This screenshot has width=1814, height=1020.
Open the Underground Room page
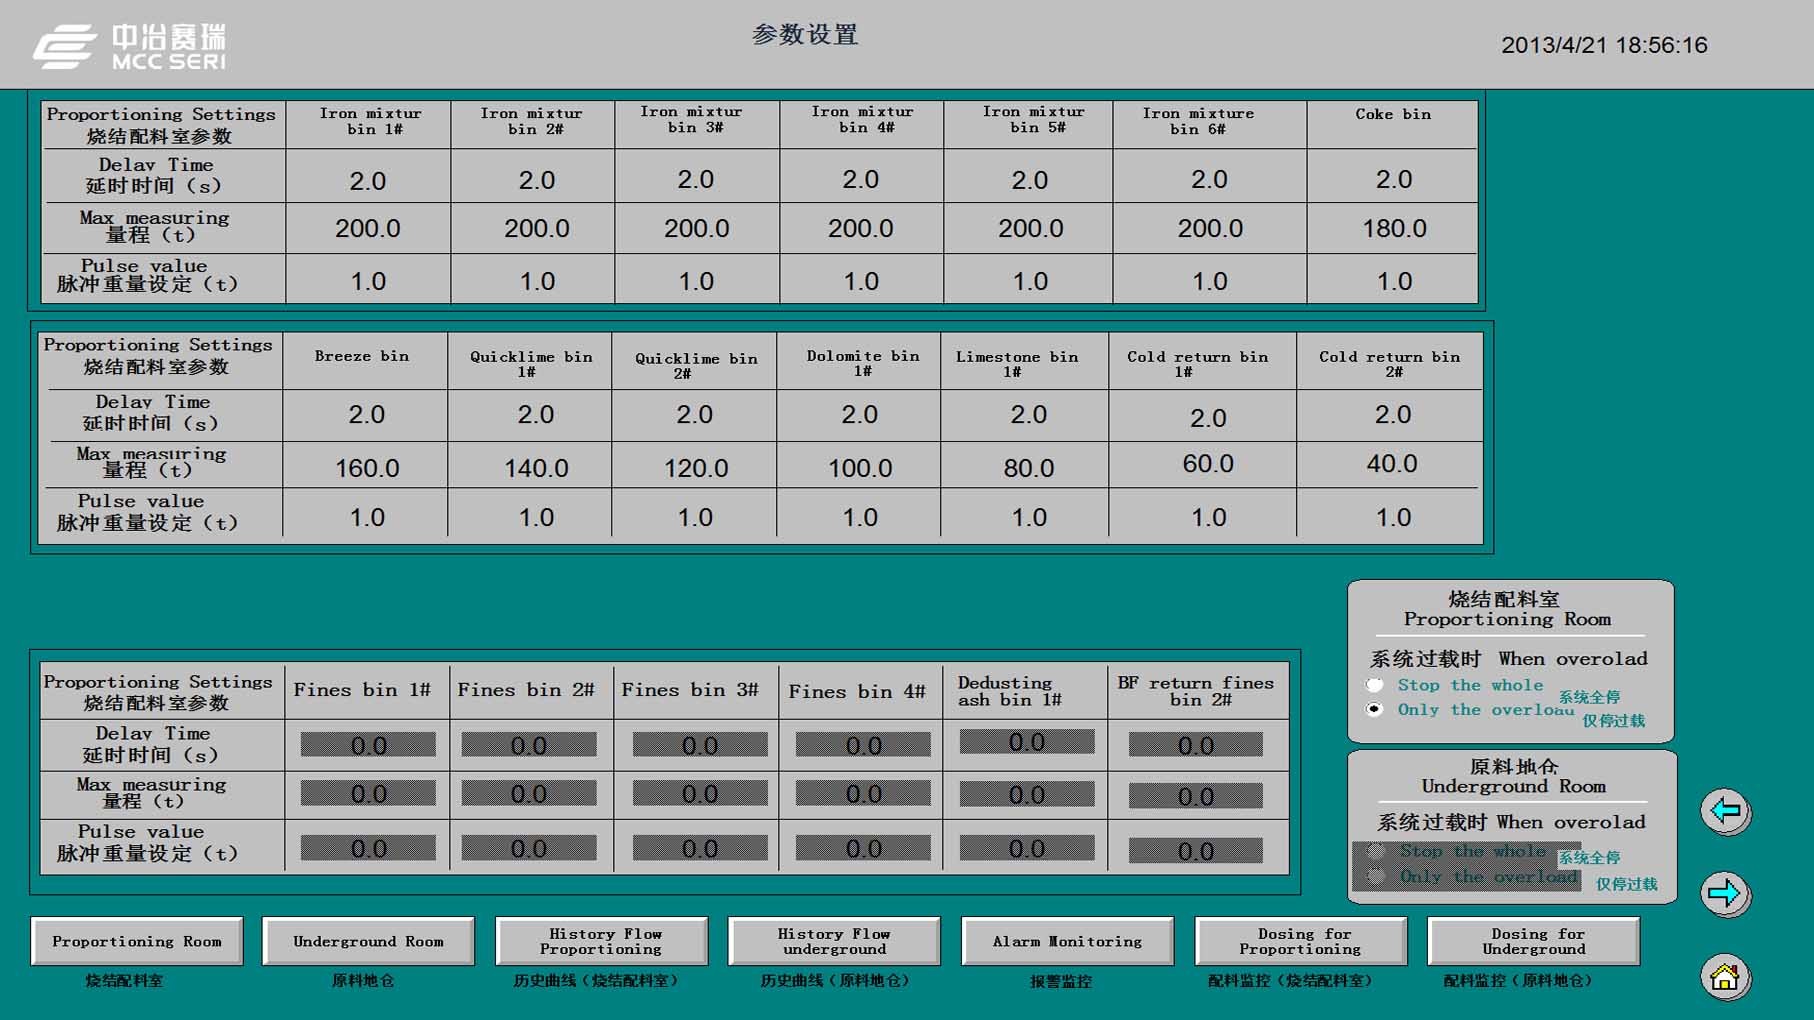click(368, 941)
